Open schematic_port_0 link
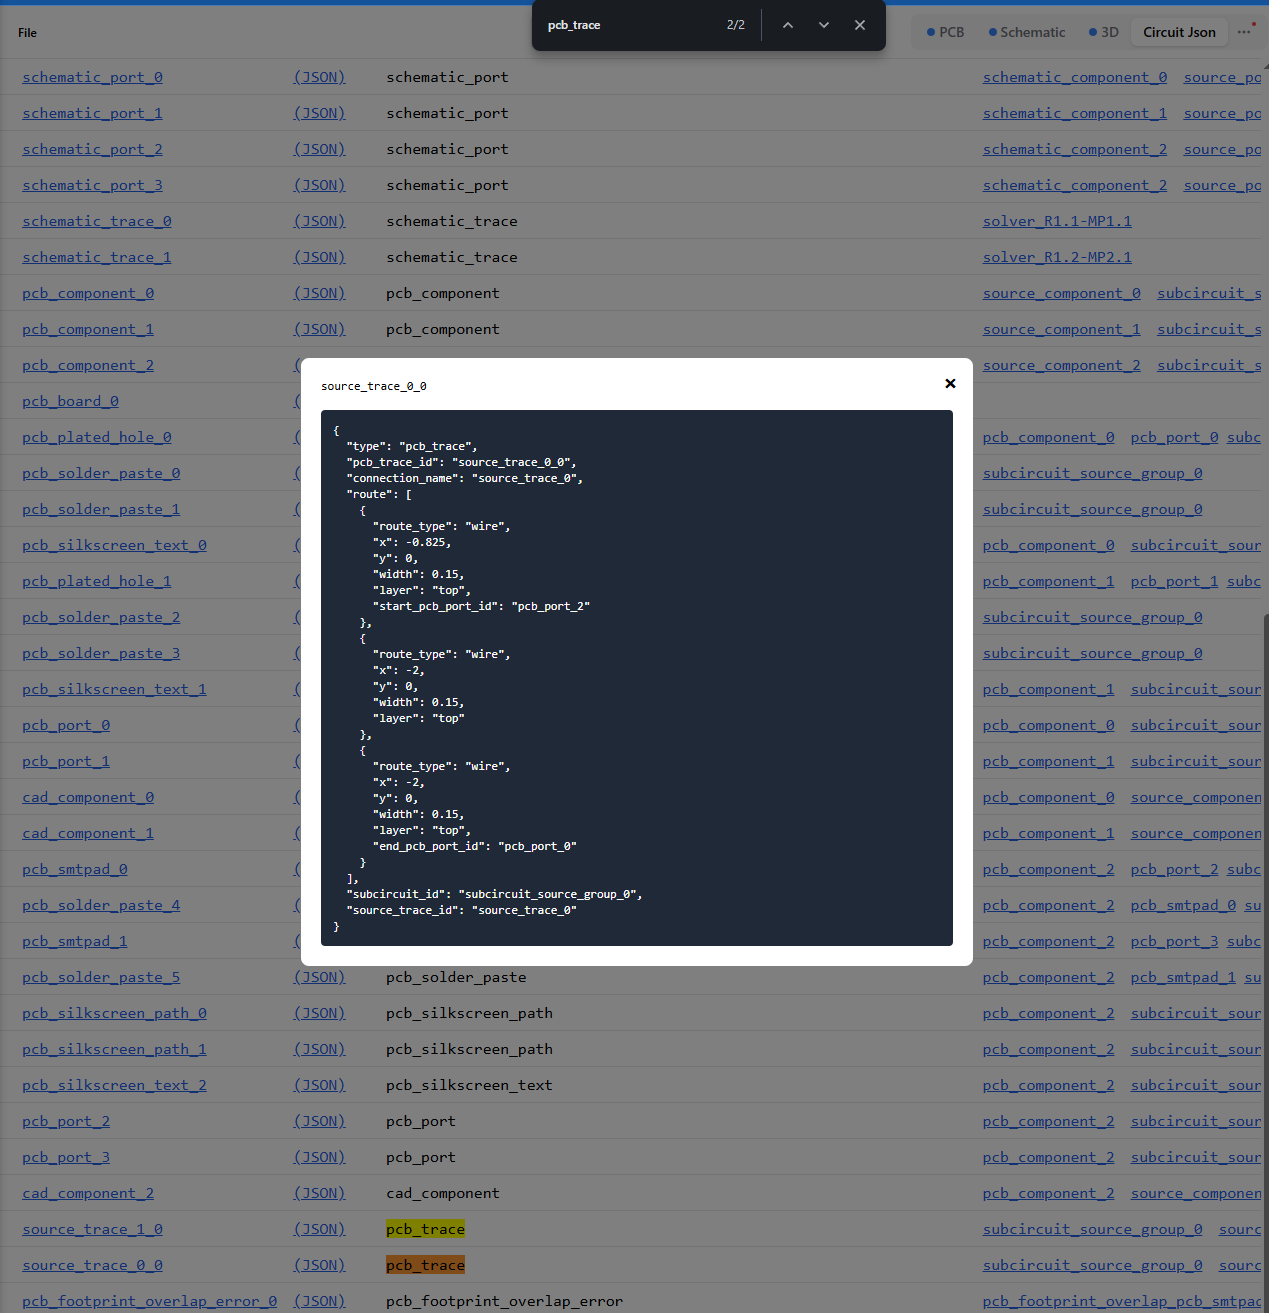 (92, 77)
